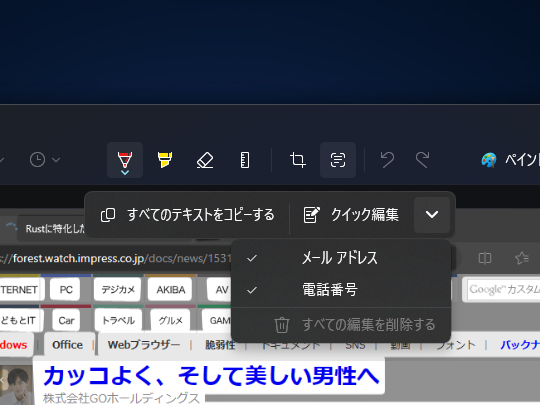
Task: Click the 株式会社GOホールディングス ad text
Action: tap(121, 398)
